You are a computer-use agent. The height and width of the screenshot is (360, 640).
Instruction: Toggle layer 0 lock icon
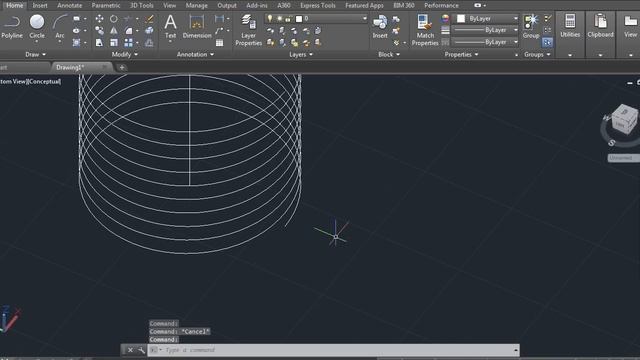[x=288, y=19]
